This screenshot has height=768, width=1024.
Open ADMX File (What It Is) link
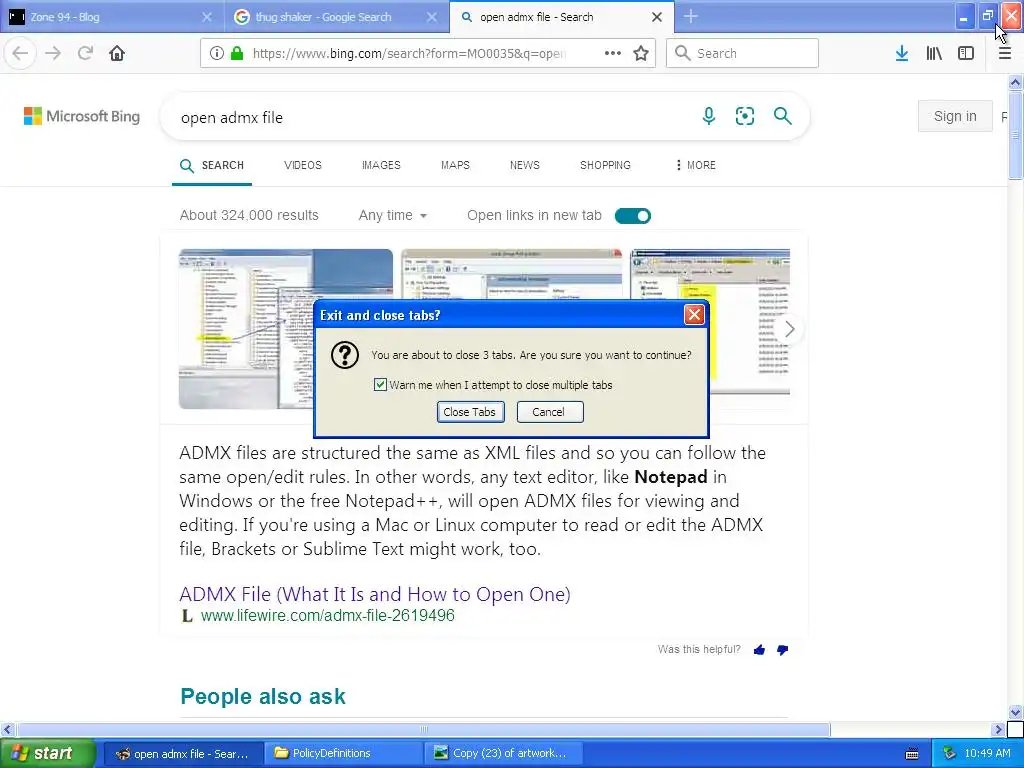375,594
